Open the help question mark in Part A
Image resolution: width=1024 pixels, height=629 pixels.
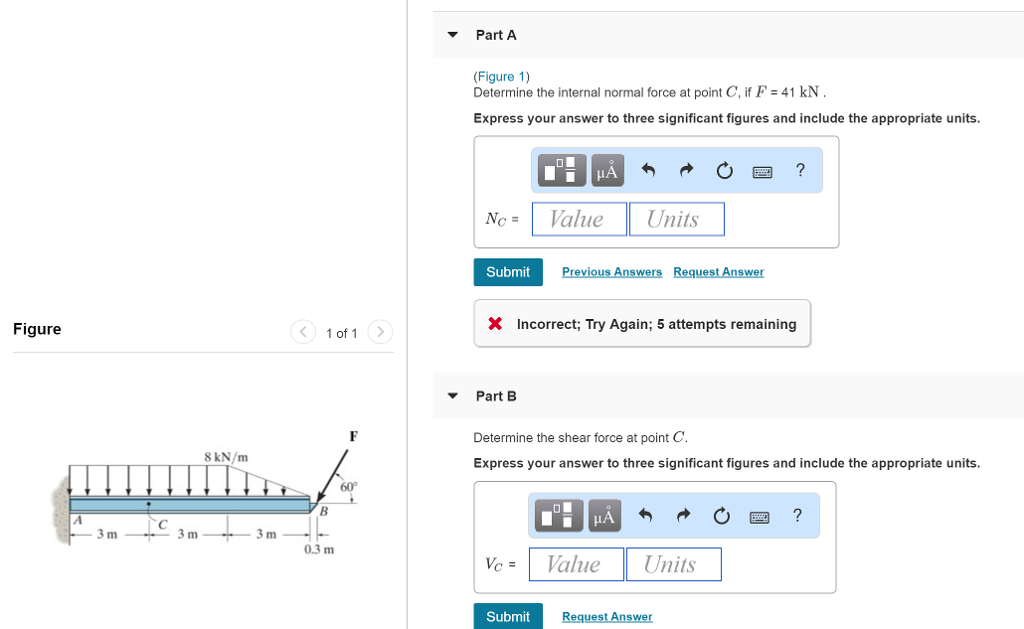[x=800, y=170]
